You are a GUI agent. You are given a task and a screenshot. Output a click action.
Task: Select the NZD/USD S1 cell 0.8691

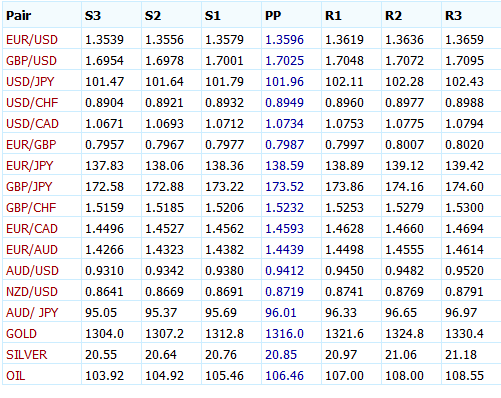(224, 292)
